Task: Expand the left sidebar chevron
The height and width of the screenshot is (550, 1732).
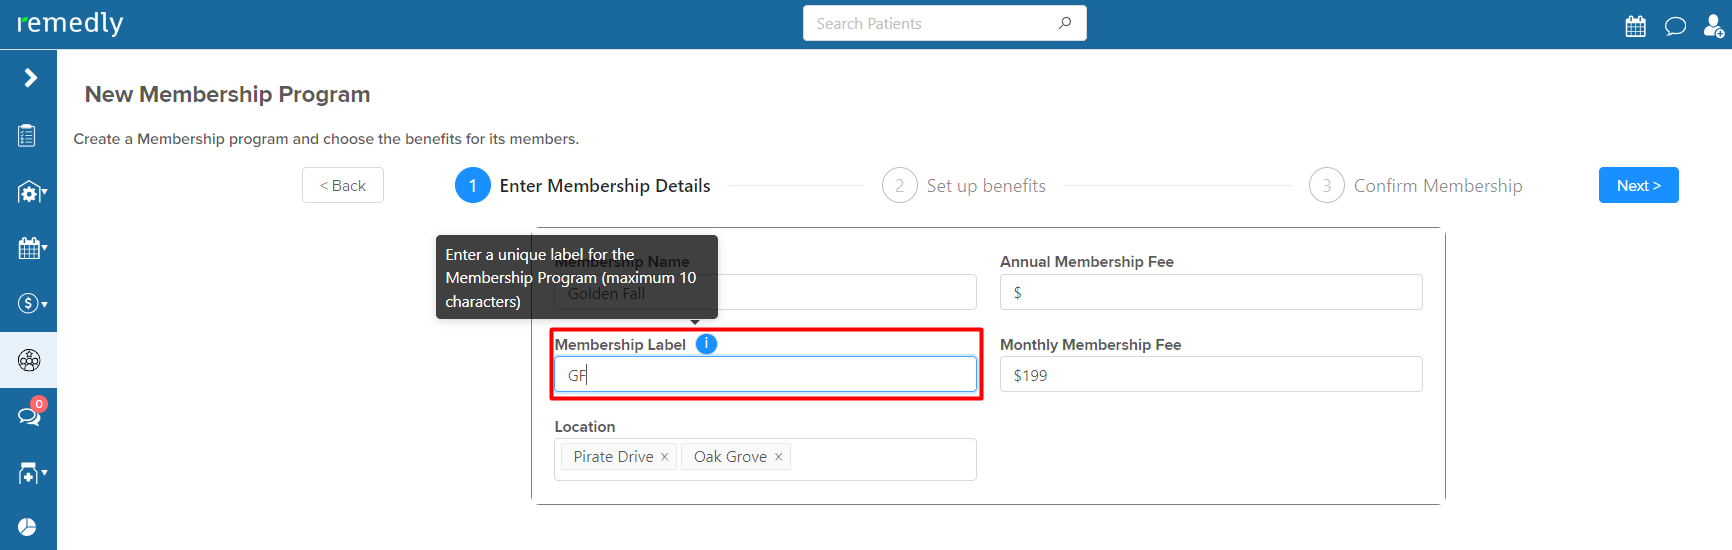Action: 30,78
